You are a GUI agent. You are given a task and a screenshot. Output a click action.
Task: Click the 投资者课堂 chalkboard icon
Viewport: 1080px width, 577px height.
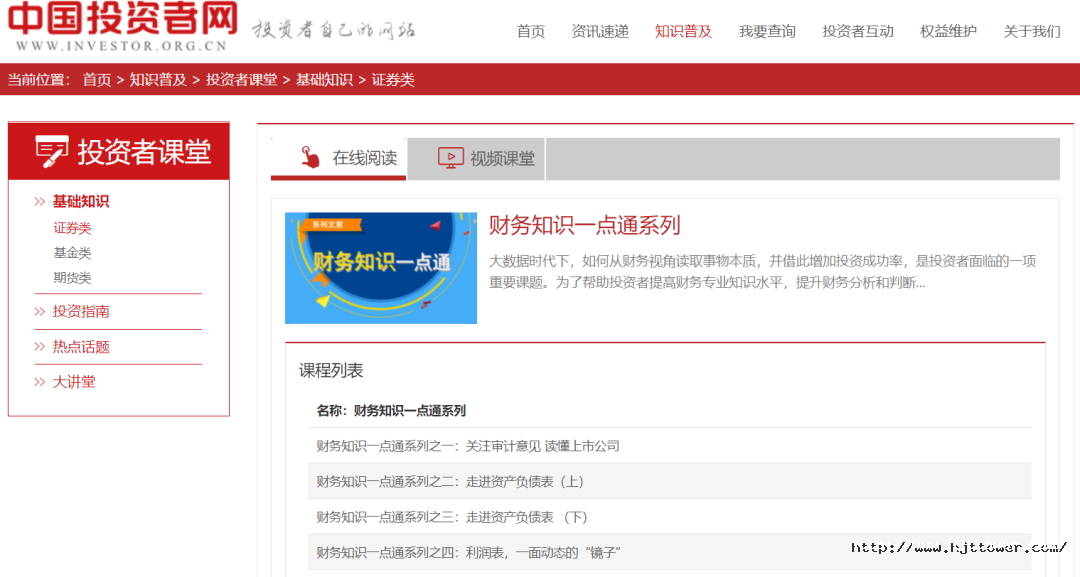tap(52, 152)
